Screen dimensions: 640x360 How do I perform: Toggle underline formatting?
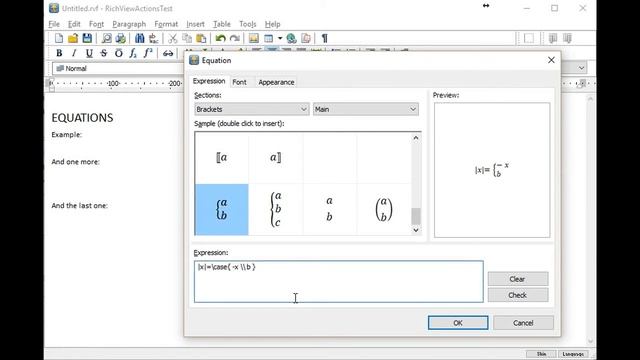pos(89,53)
